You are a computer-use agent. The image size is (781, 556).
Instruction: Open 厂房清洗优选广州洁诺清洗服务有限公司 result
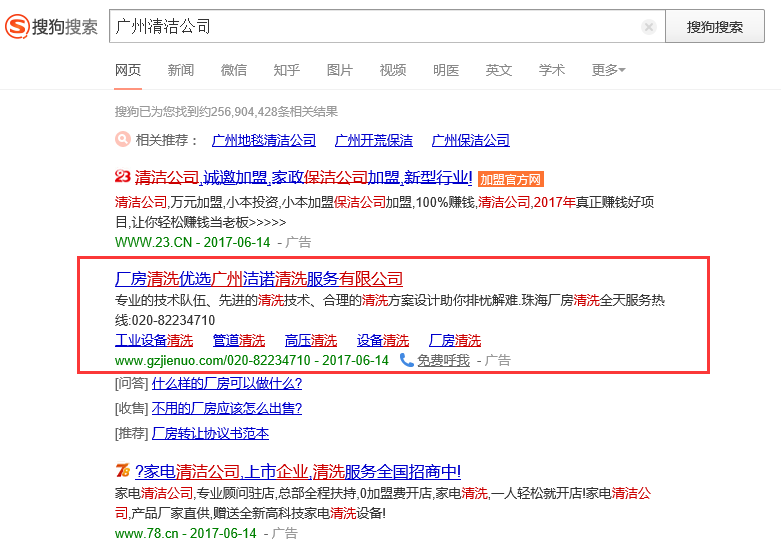pos(259,279)
